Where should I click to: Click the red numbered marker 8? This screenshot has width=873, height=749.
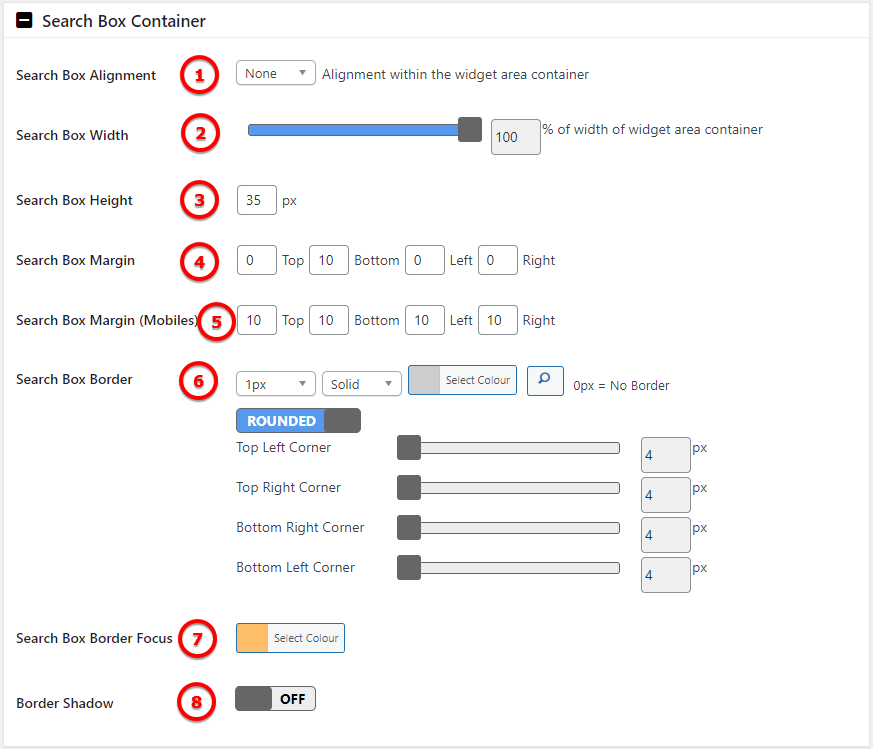tap(197, 702)
